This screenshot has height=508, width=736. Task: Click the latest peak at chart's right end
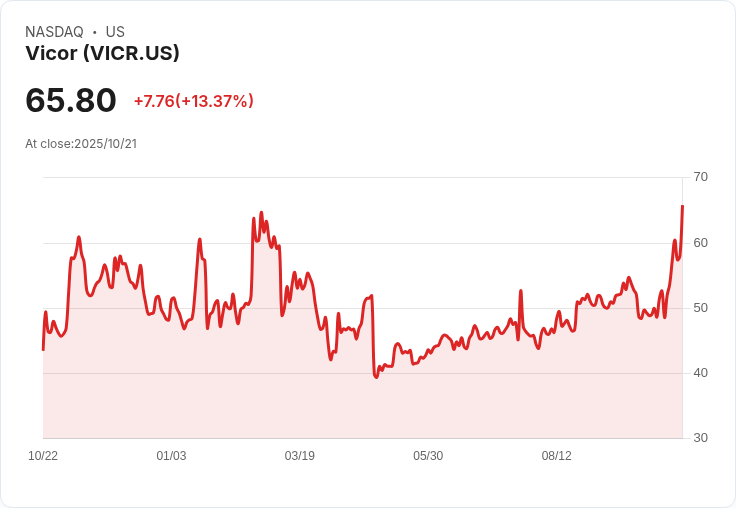(682, 206)
